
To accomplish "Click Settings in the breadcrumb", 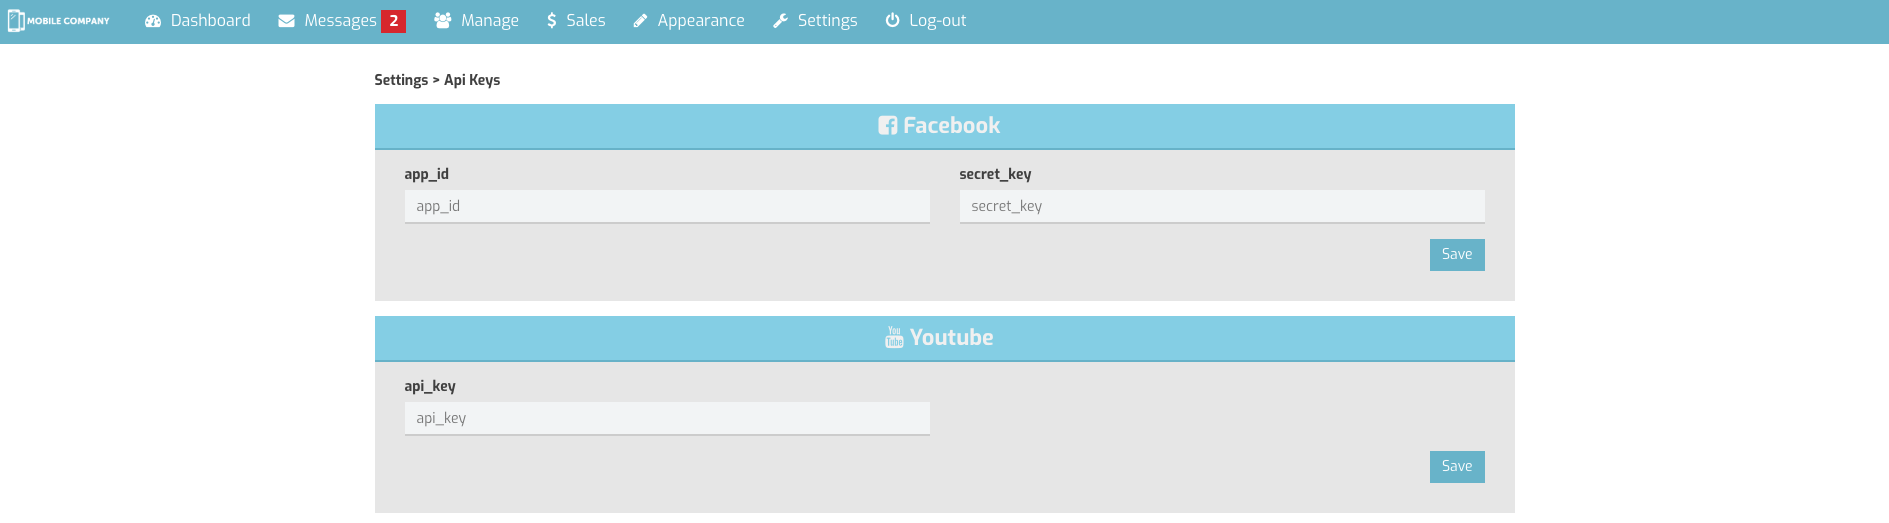I will pos(401,80).
